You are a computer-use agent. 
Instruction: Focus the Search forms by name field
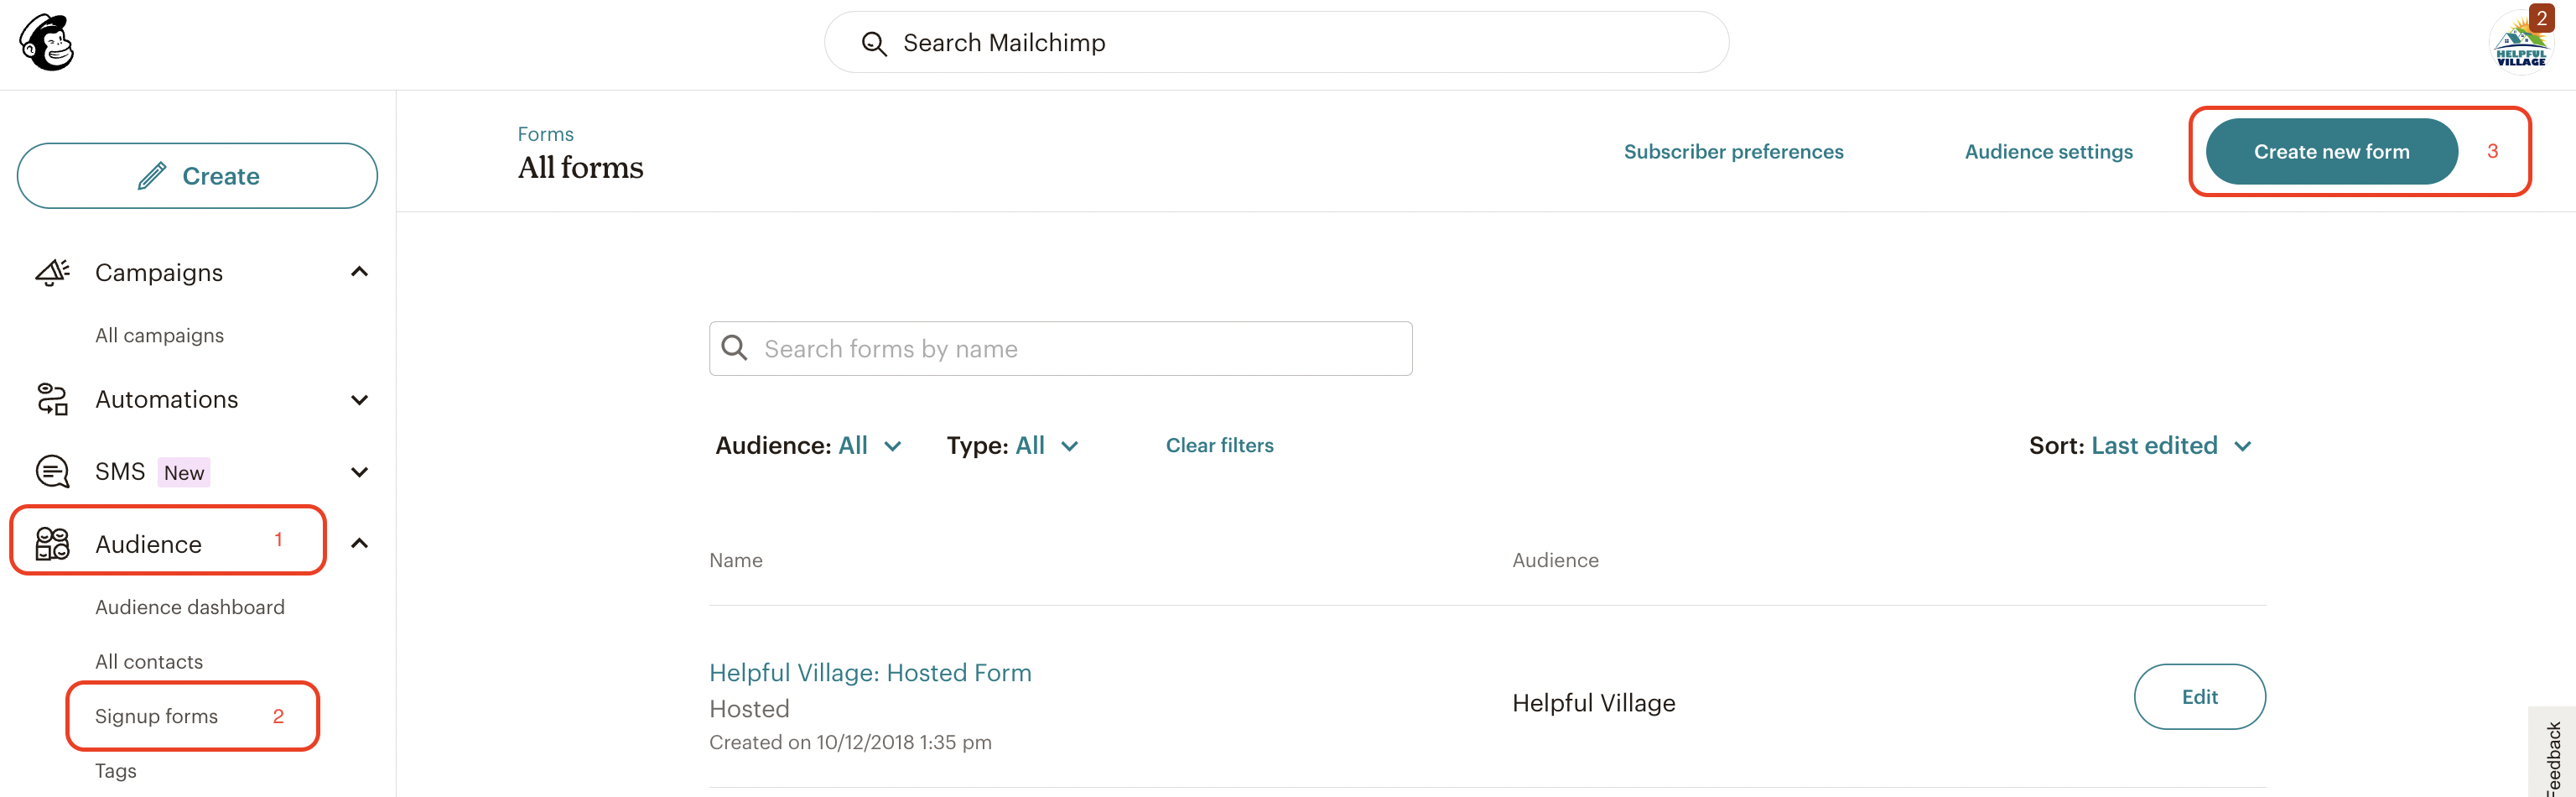point(1060,348)
